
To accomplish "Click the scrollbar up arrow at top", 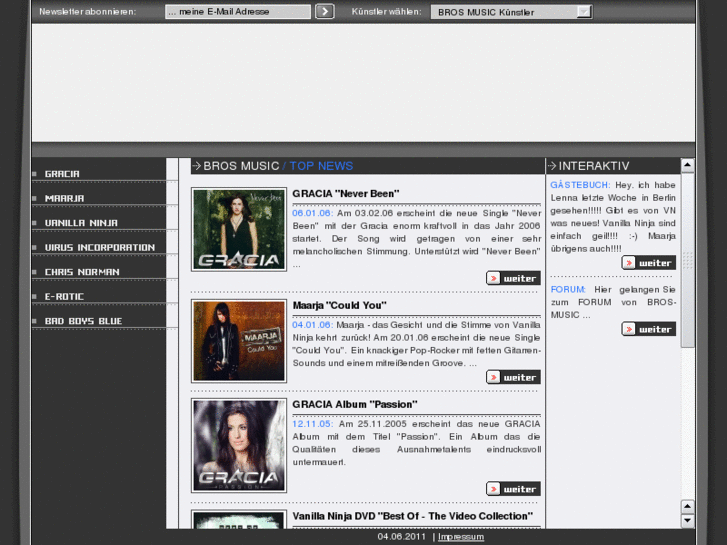I will 687,165.
